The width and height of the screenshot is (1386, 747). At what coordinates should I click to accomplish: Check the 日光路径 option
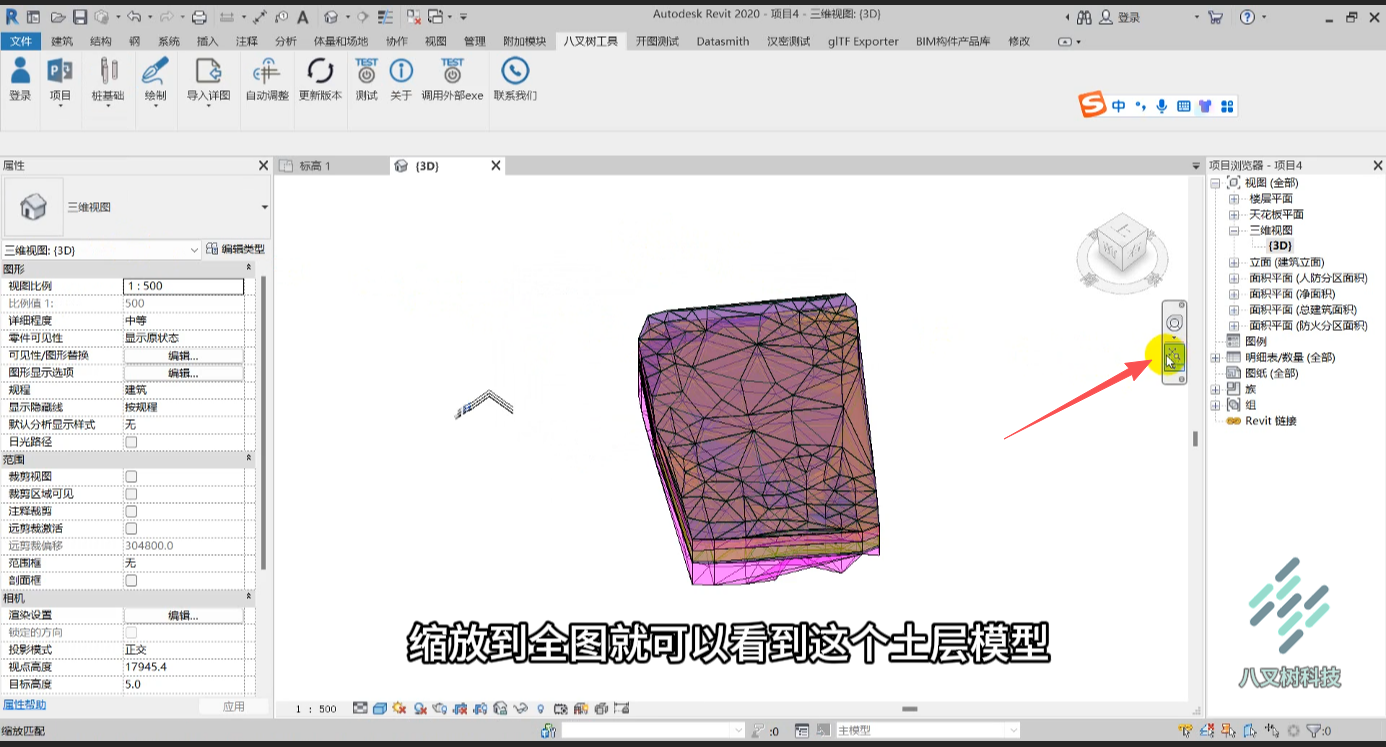click(131, 442)
